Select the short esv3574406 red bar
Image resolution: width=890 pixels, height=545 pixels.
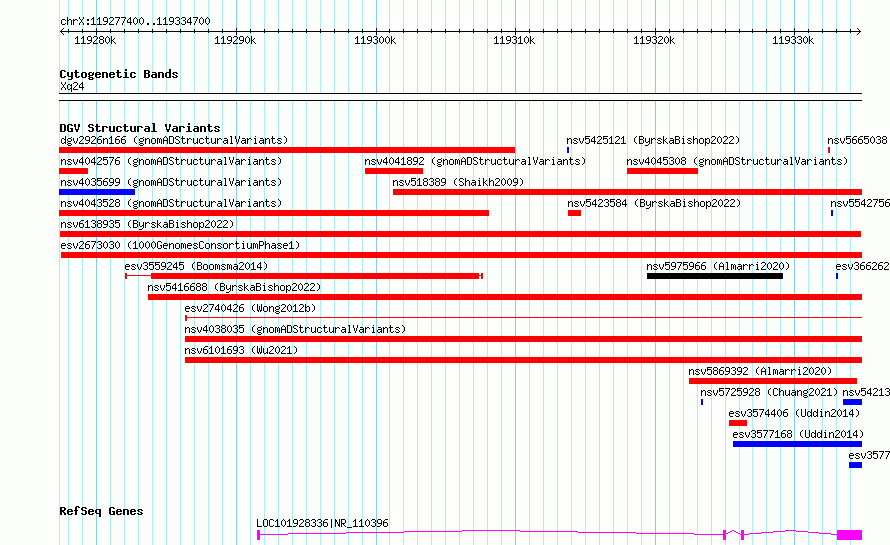point(738,423)
